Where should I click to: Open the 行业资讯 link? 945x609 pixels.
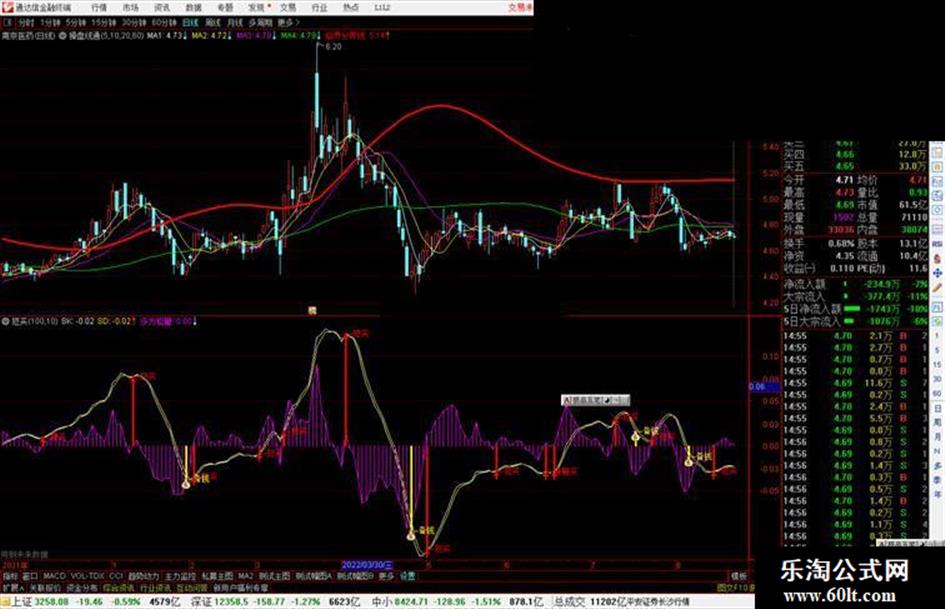(x=155, y=587)
